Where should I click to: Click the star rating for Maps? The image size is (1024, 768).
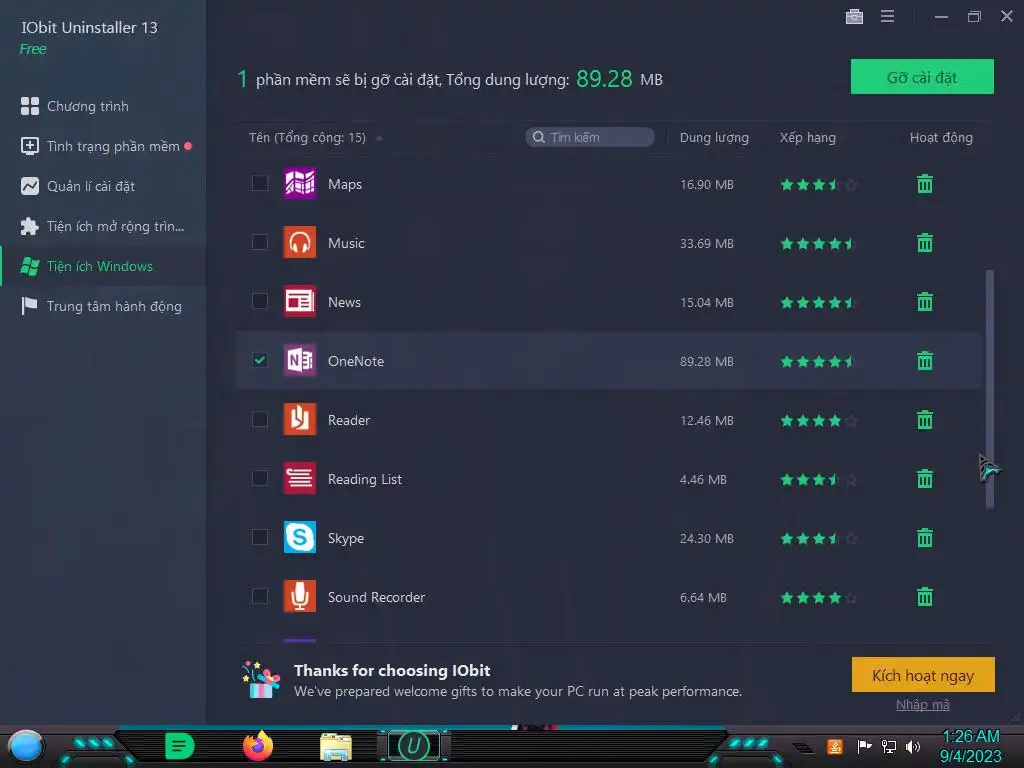point(818,185)
